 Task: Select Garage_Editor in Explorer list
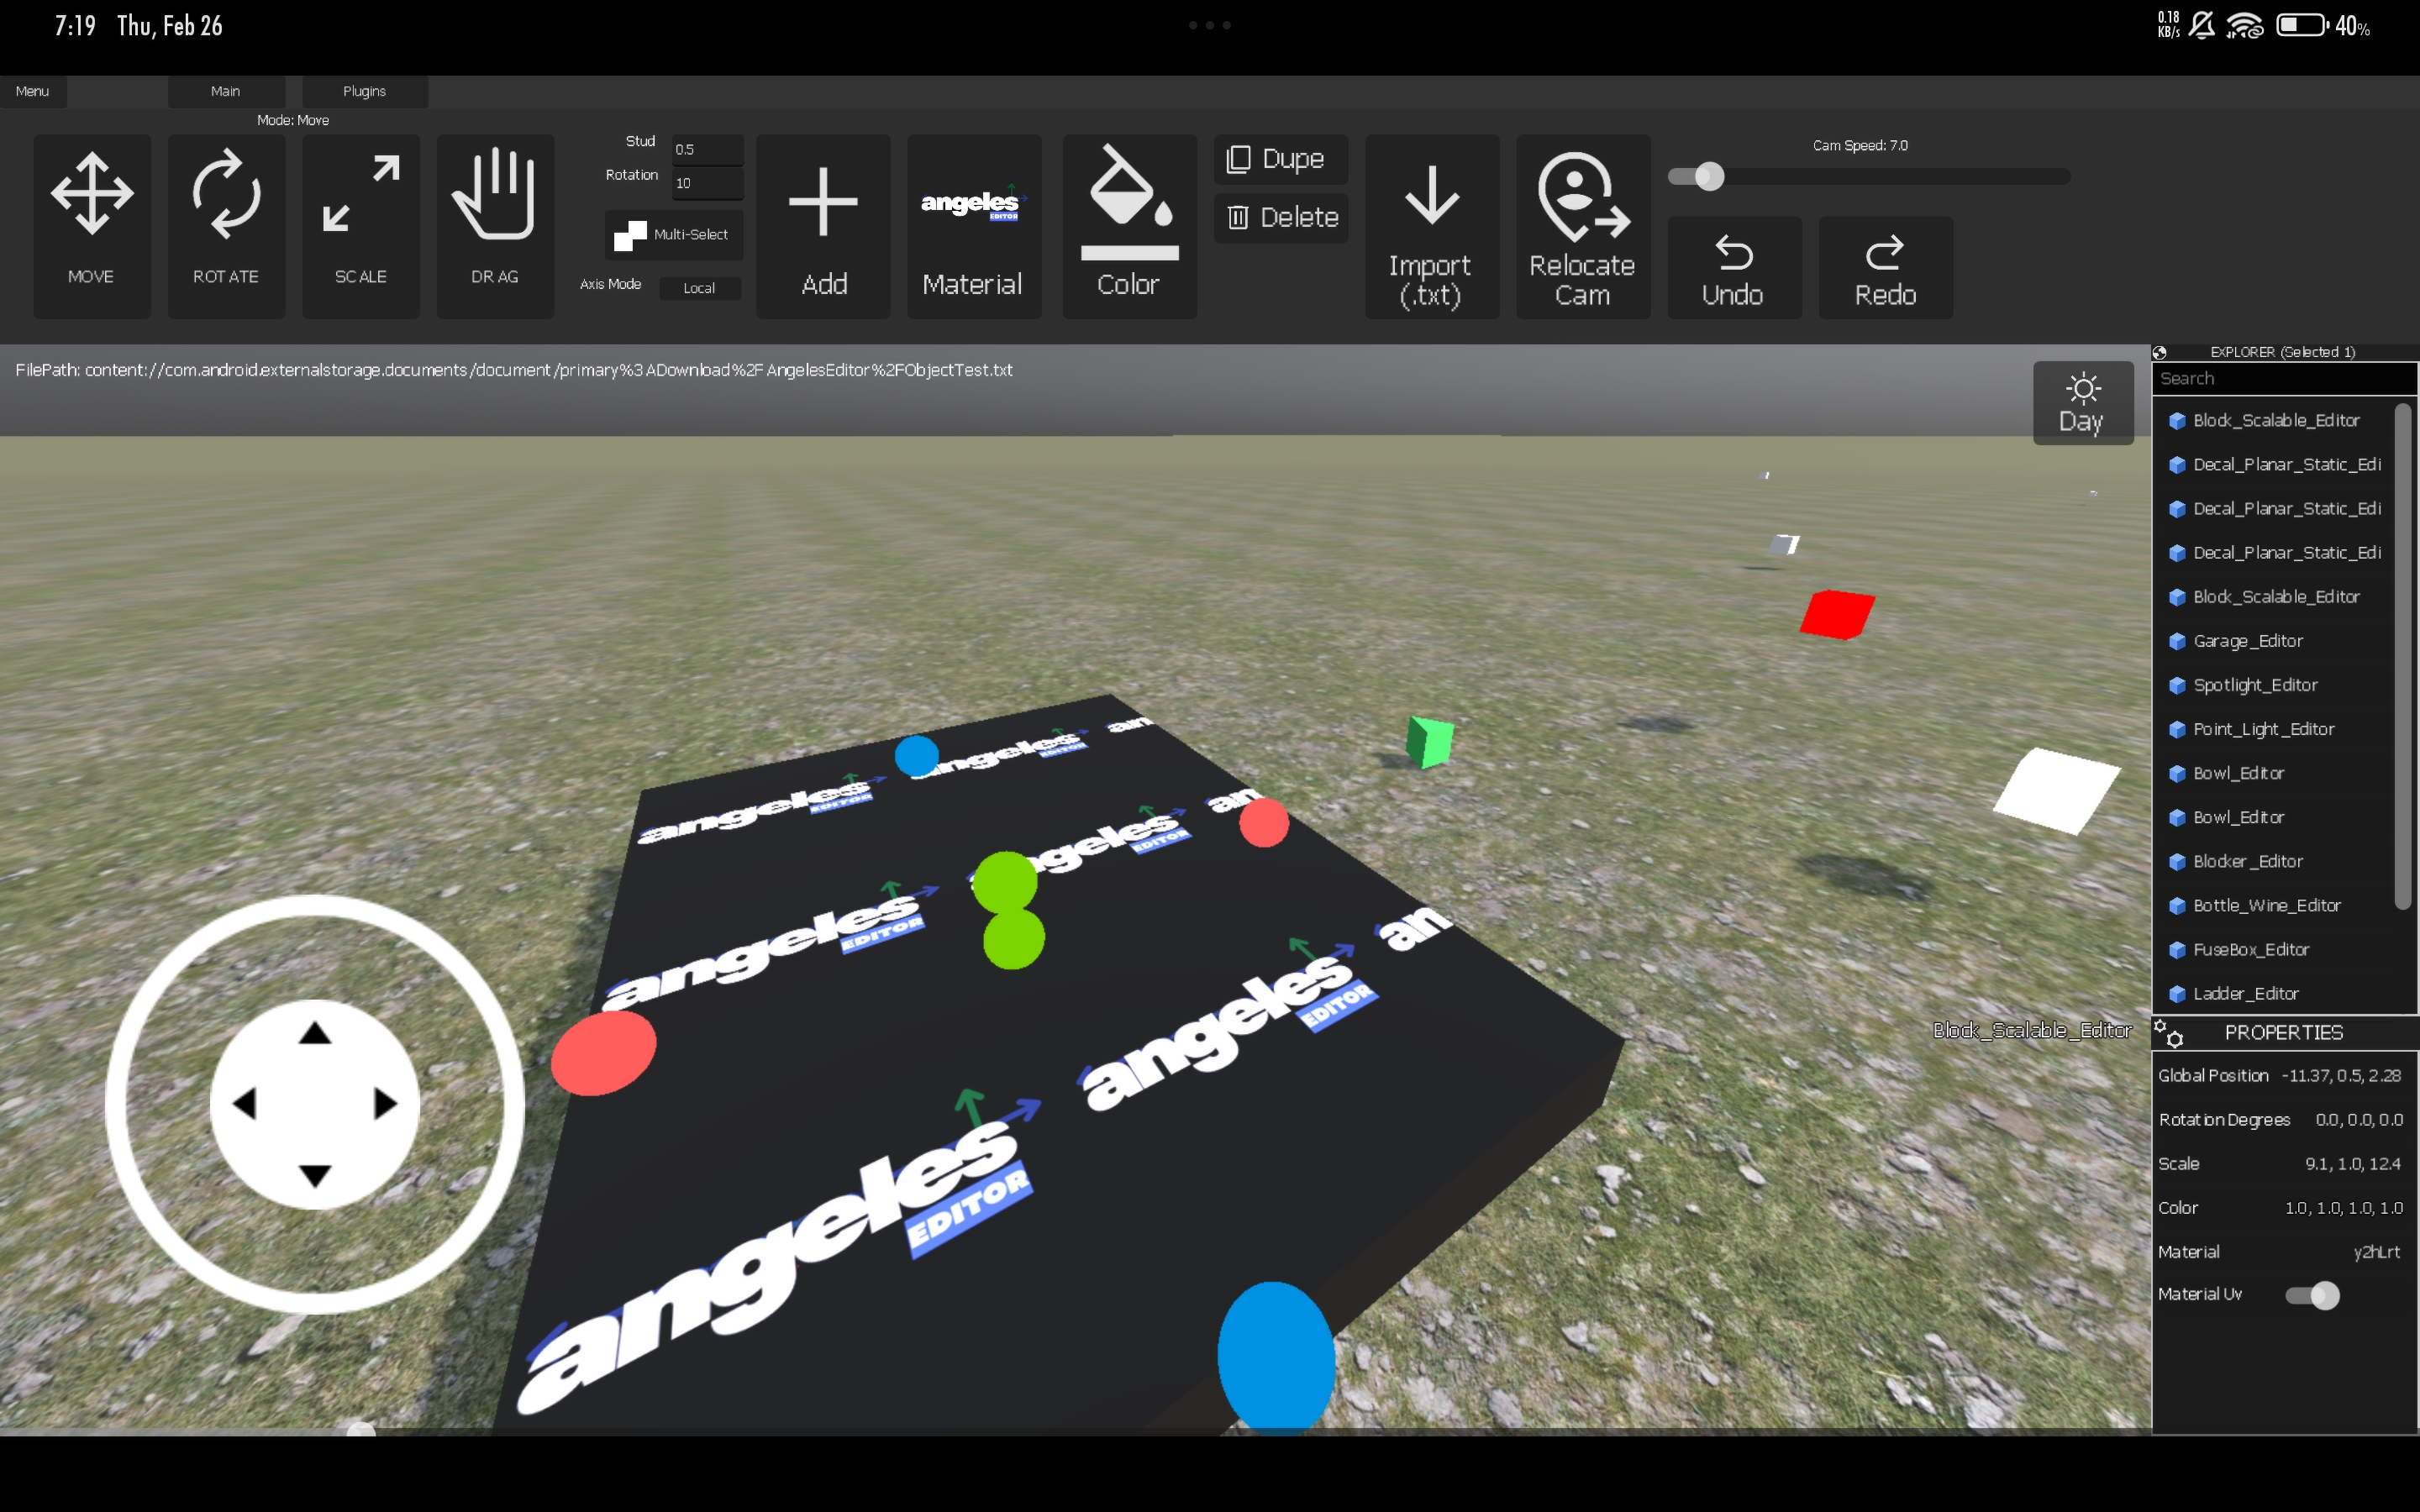pyautogui.click(x=2247, y=641)
